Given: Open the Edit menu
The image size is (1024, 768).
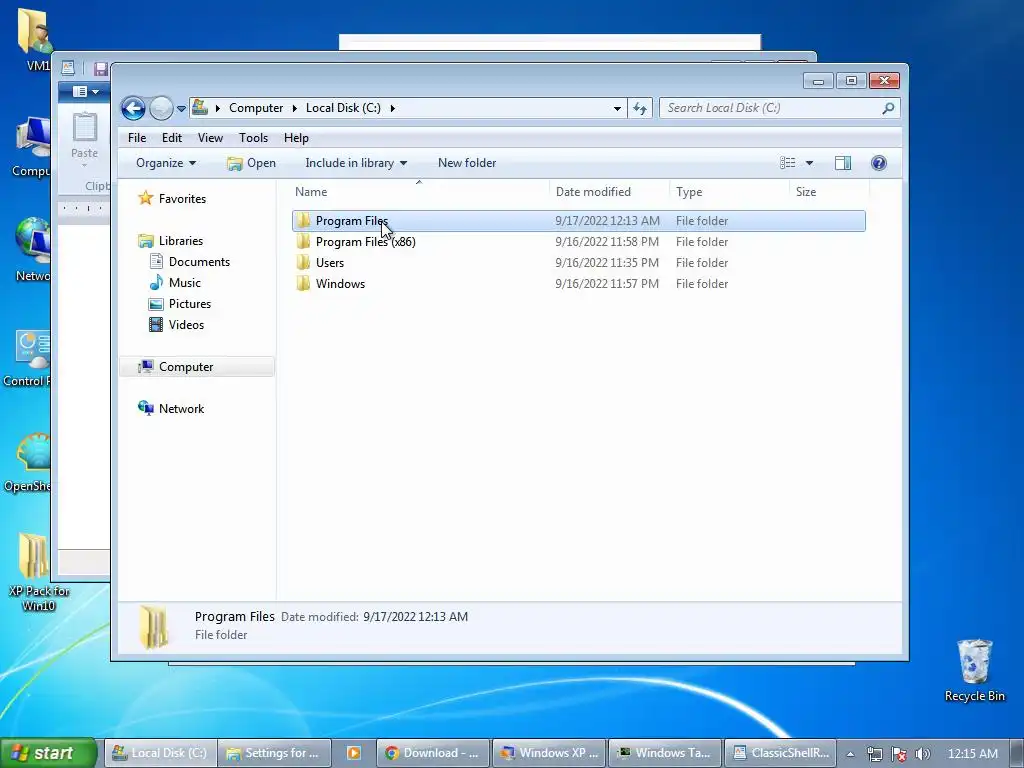Looking at the screenshot, I should pyautogui.click(x=172, y=138).
